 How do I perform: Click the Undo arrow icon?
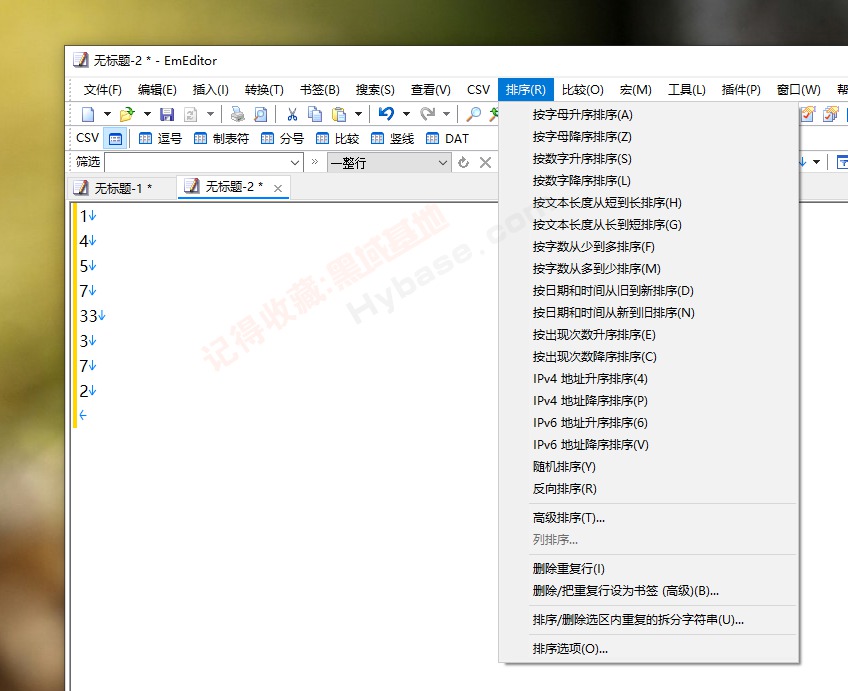coord(386,114)
